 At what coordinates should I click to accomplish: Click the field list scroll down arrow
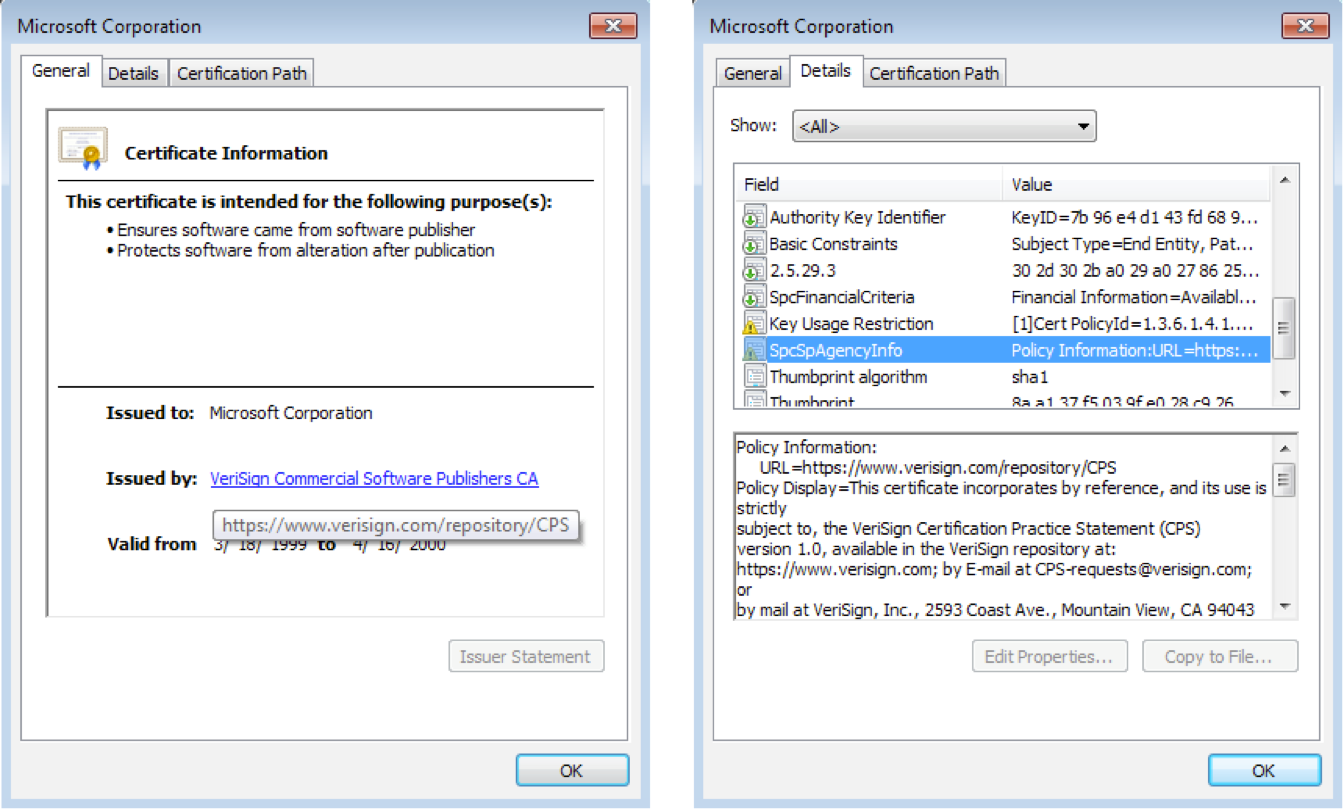click(1284, 394)
